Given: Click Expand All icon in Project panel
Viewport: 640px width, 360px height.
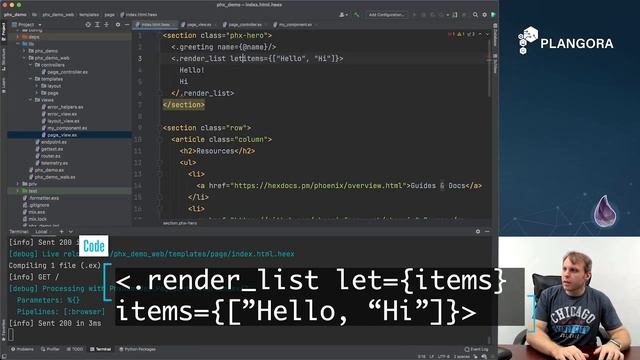Looking at the screenshot, I should [97, 25].
